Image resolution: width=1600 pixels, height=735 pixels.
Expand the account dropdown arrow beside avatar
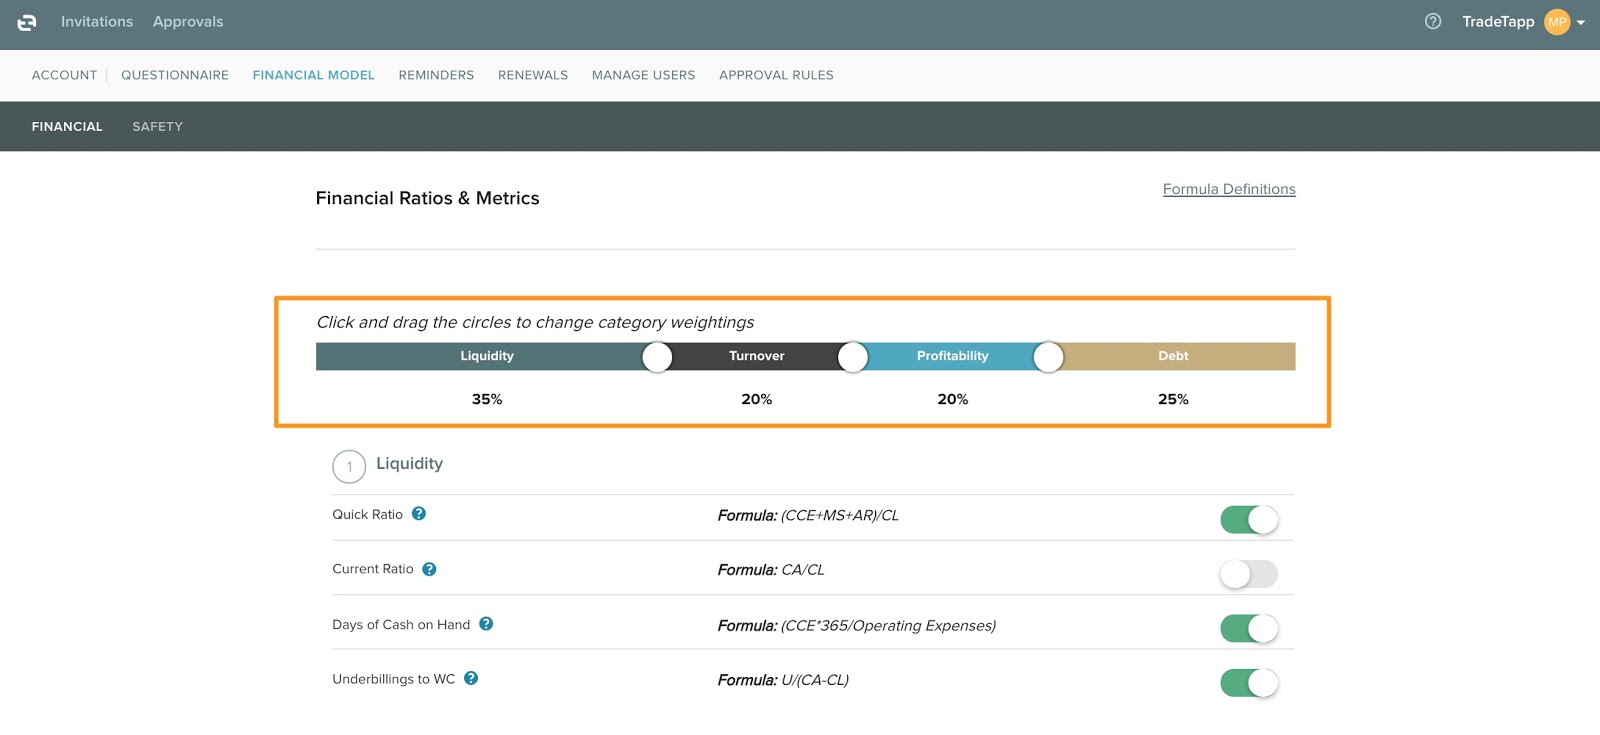coord(1581,23)
